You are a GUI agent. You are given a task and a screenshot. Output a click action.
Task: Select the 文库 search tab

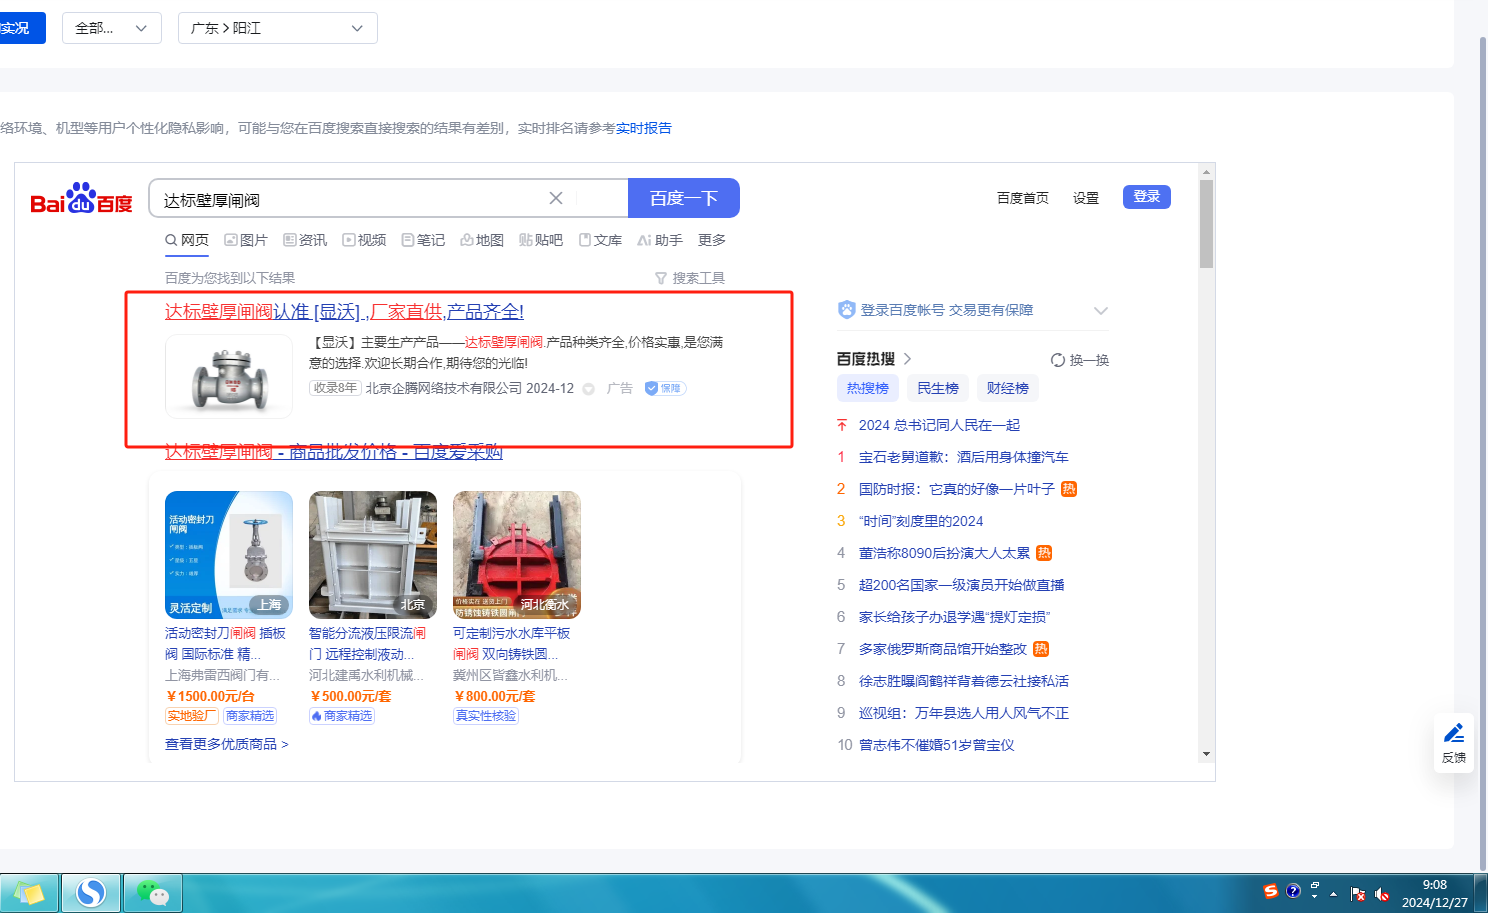[600, 240]
